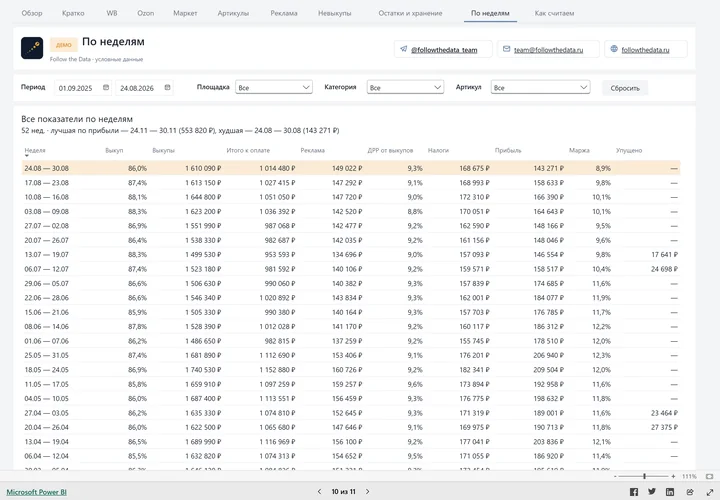Click Упущено value 24 698 ₽
Viewport: 720px width, 500px height.
(x=664, y=269)
